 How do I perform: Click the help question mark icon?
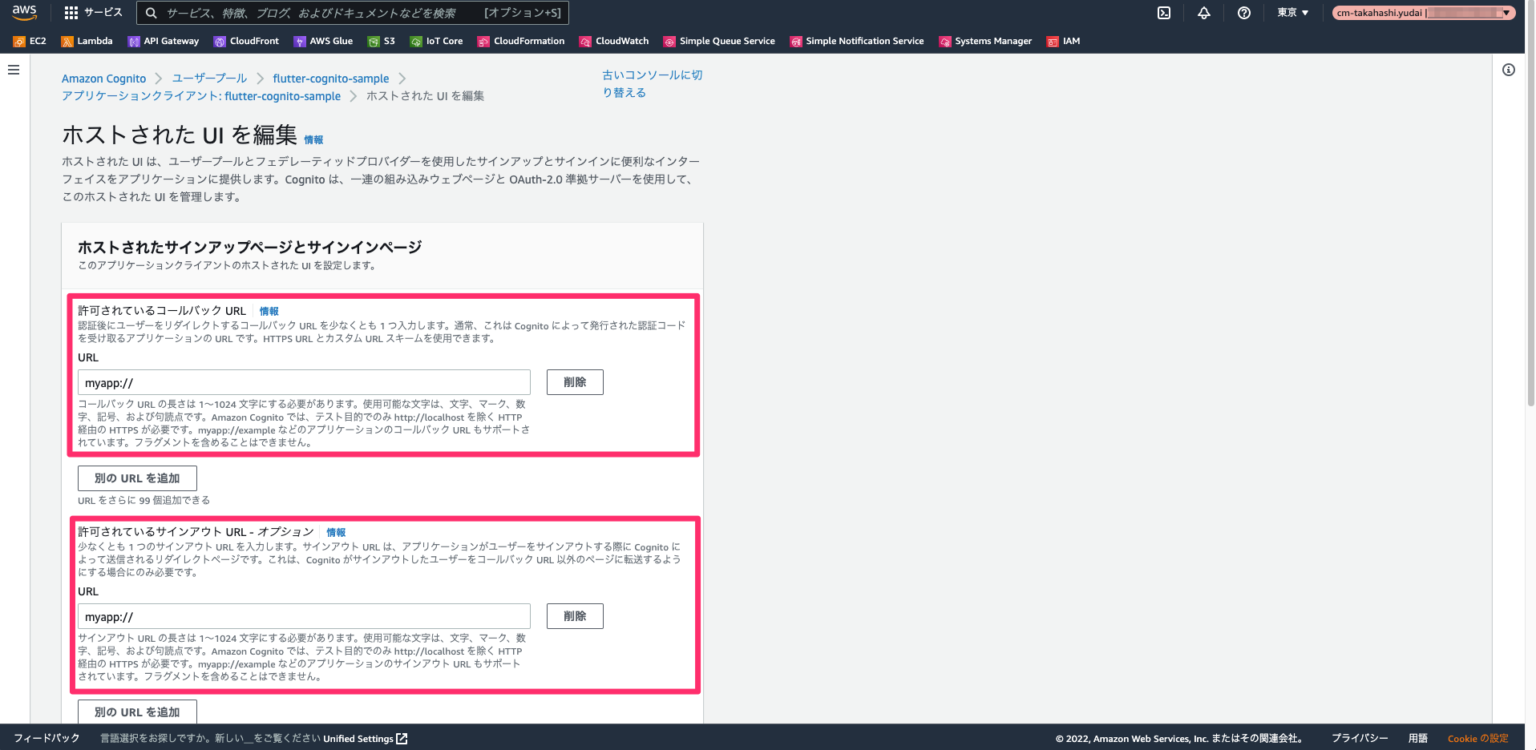[x=1243, y=13]
